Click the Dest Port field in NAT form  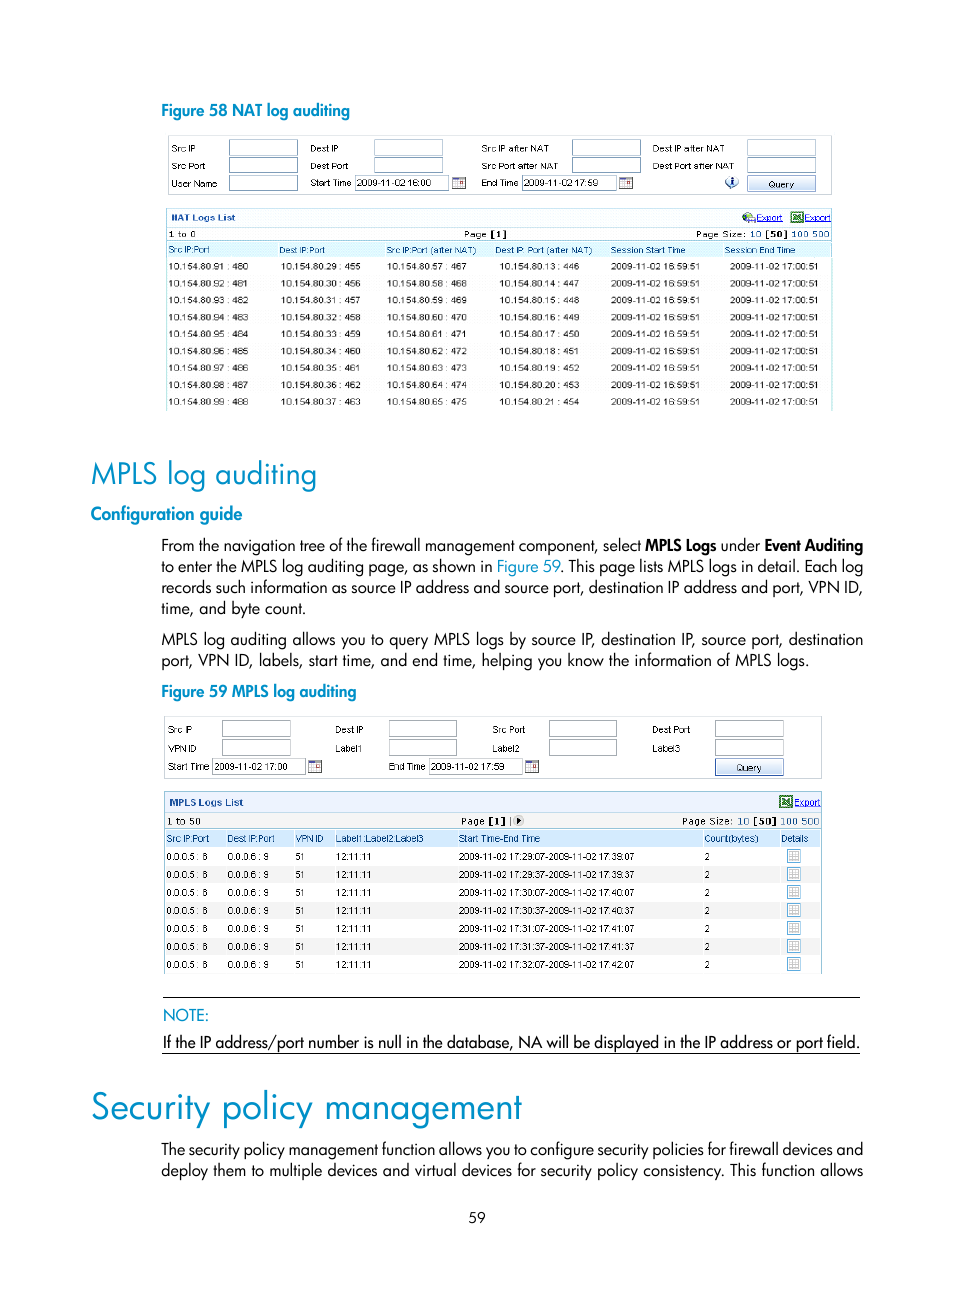click(x=408, y=166)
